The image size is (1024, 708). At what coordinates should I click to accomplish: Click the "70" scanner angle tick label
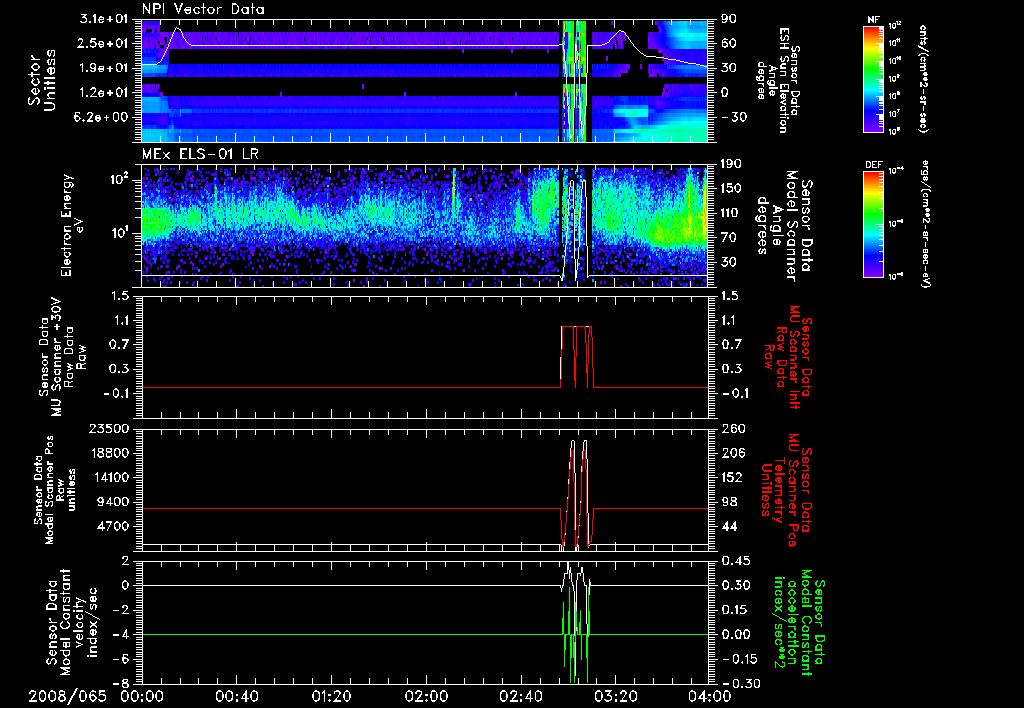tap(728, 237)
